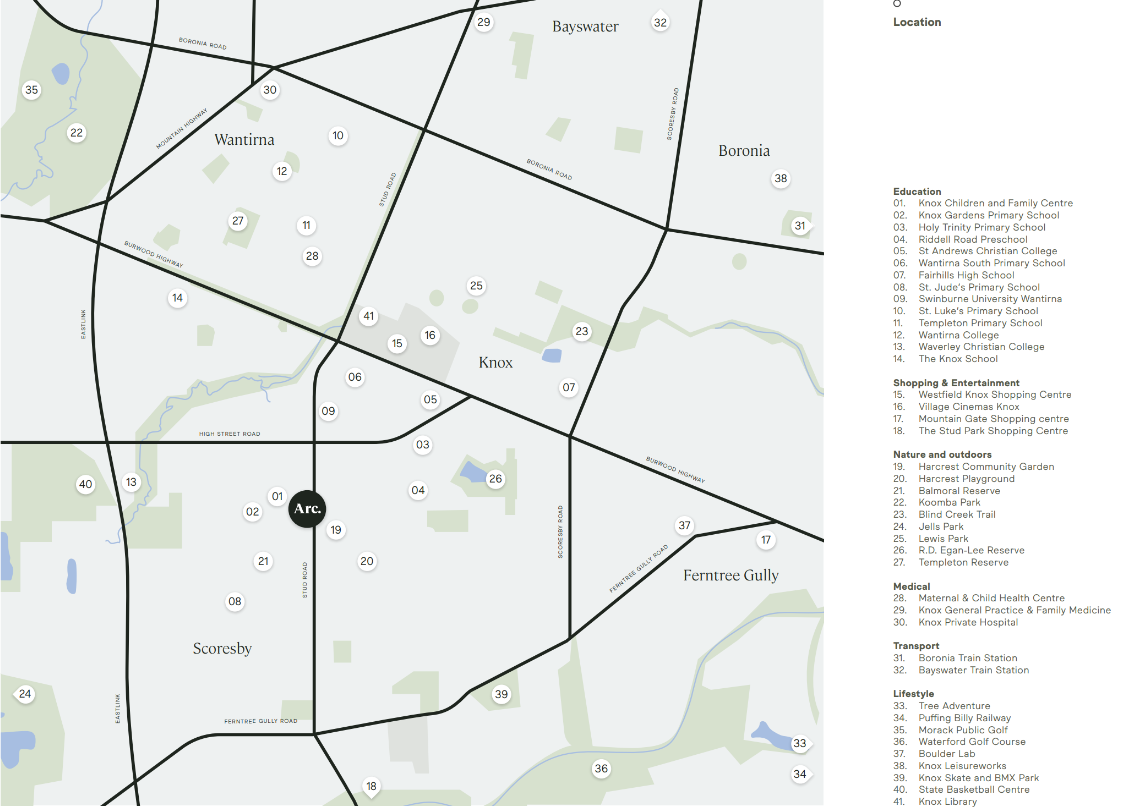Select map marker 07 Fairhills High School

(x=569, y=387)
